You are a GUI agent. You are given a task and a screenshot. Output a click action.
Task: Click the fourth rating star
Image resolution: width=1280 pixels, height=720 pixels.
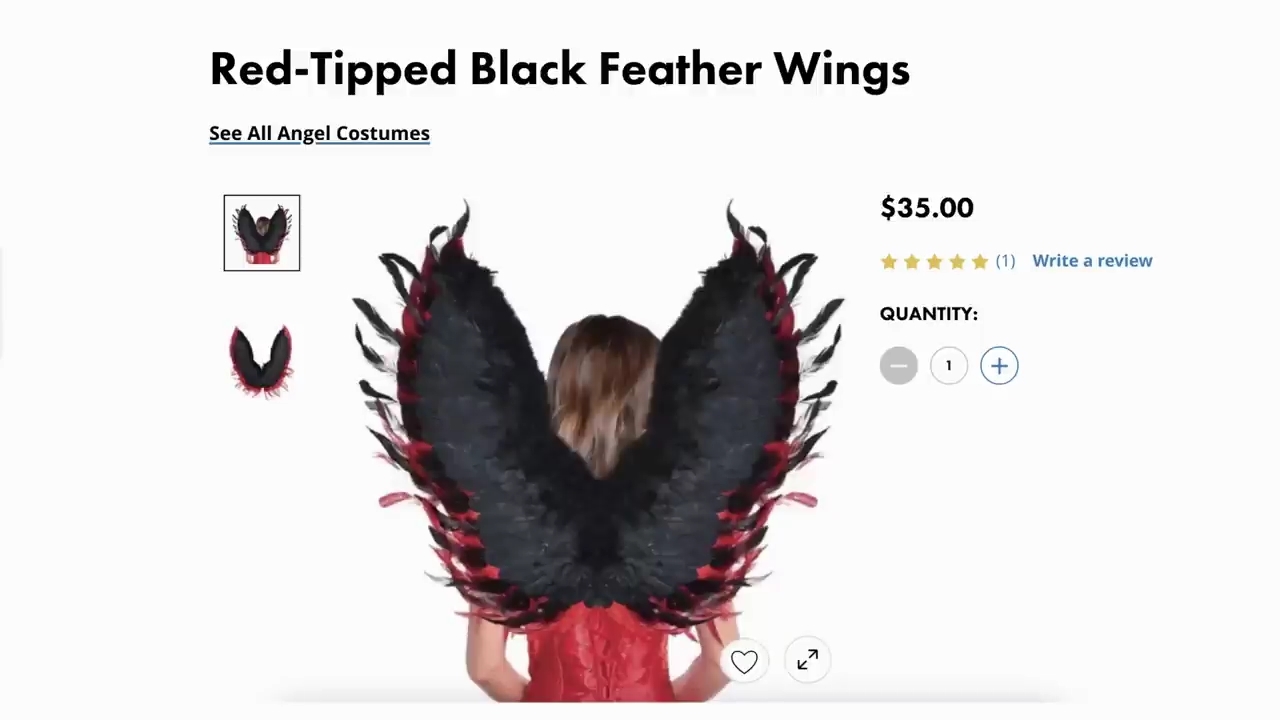957,262
